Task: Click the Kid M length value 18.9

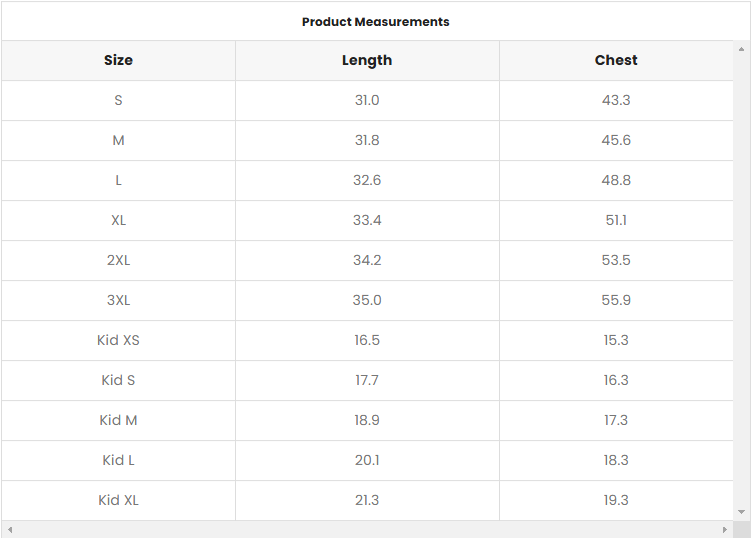Action: pyautogui.click(x=367, y=420)
